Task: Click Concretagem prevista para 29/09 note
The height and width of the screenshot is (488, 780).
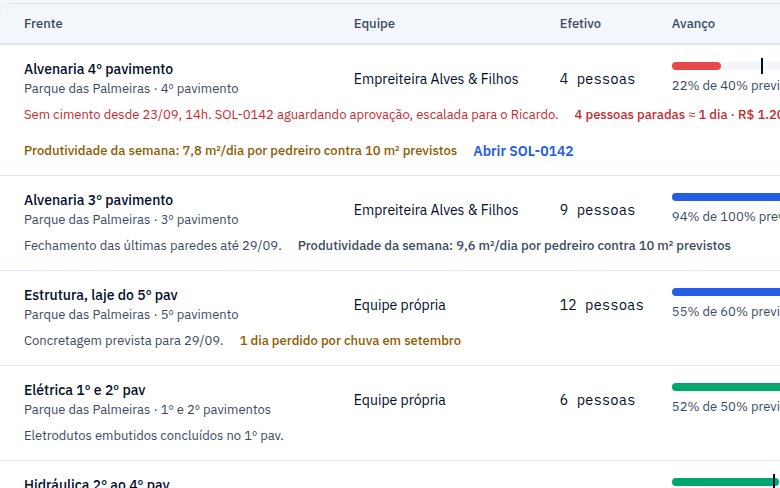Action: (x=123, y=341)
